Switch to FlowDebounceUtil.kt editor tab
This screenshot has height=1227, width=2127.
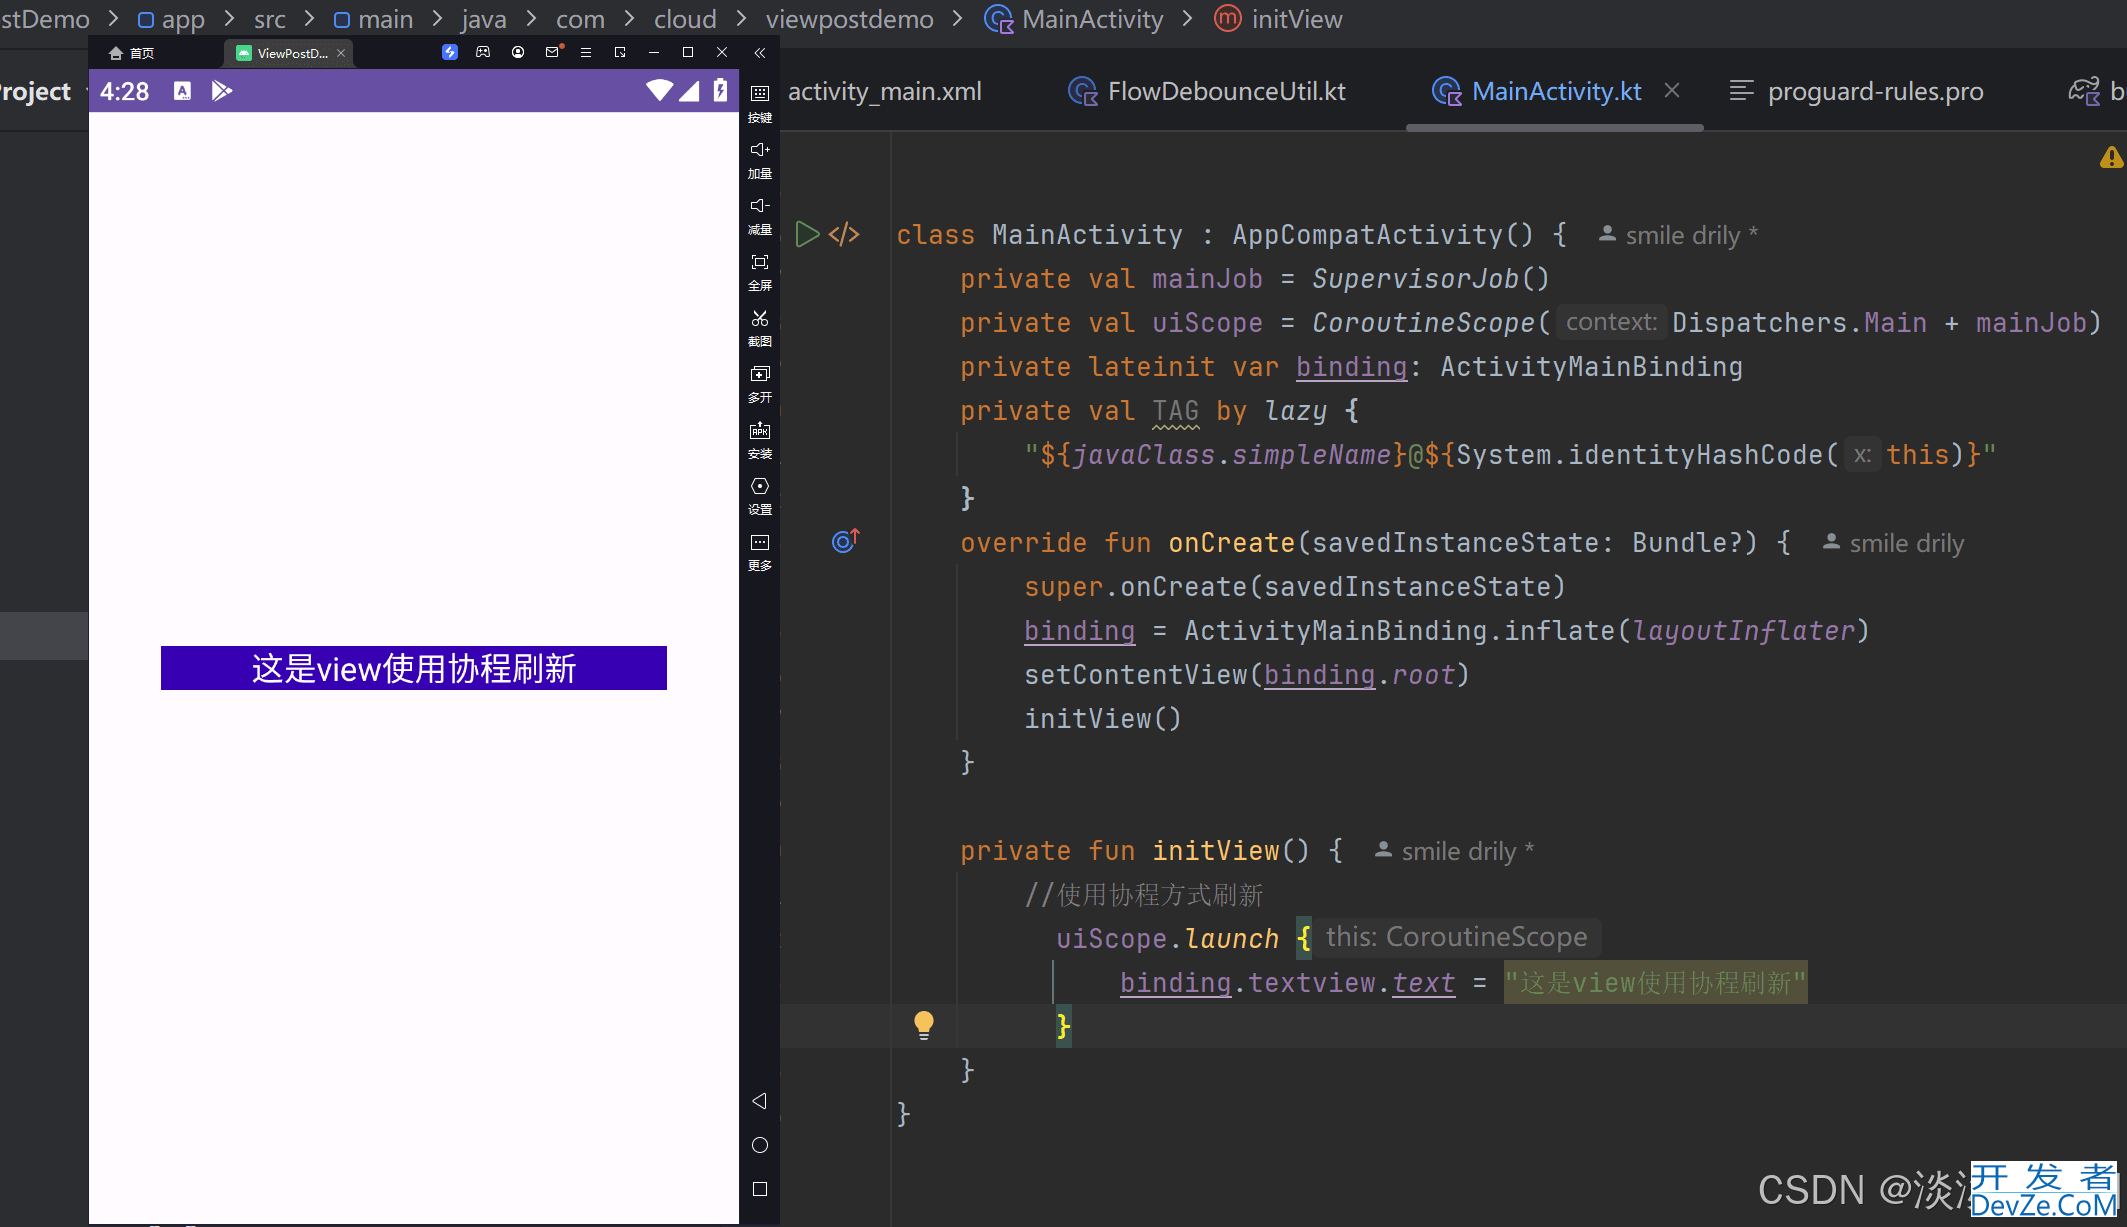coord(1207,91)
